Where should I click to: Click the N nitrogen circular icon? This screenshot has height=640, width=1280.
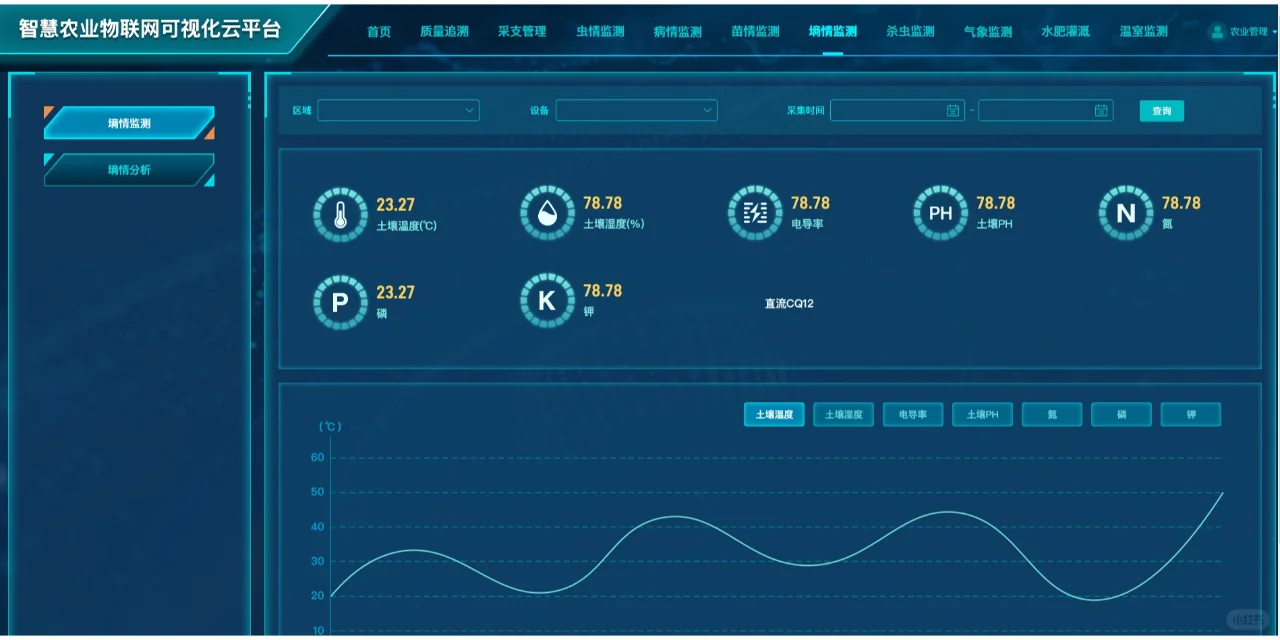tap(1126, 213)
